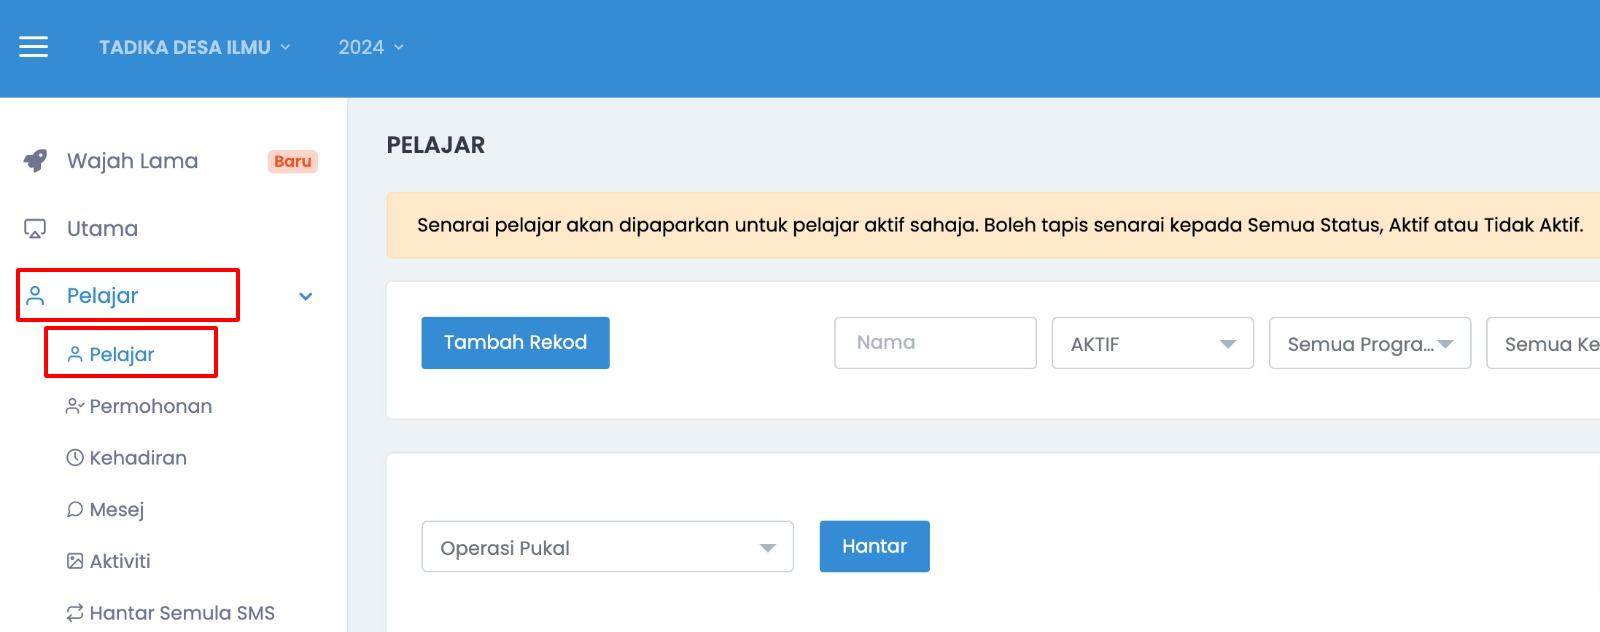The width and height of the screenshot is (1600, 632).
Task: Click the person icon of Pelajar section
Action: click(x=35, y=296)
